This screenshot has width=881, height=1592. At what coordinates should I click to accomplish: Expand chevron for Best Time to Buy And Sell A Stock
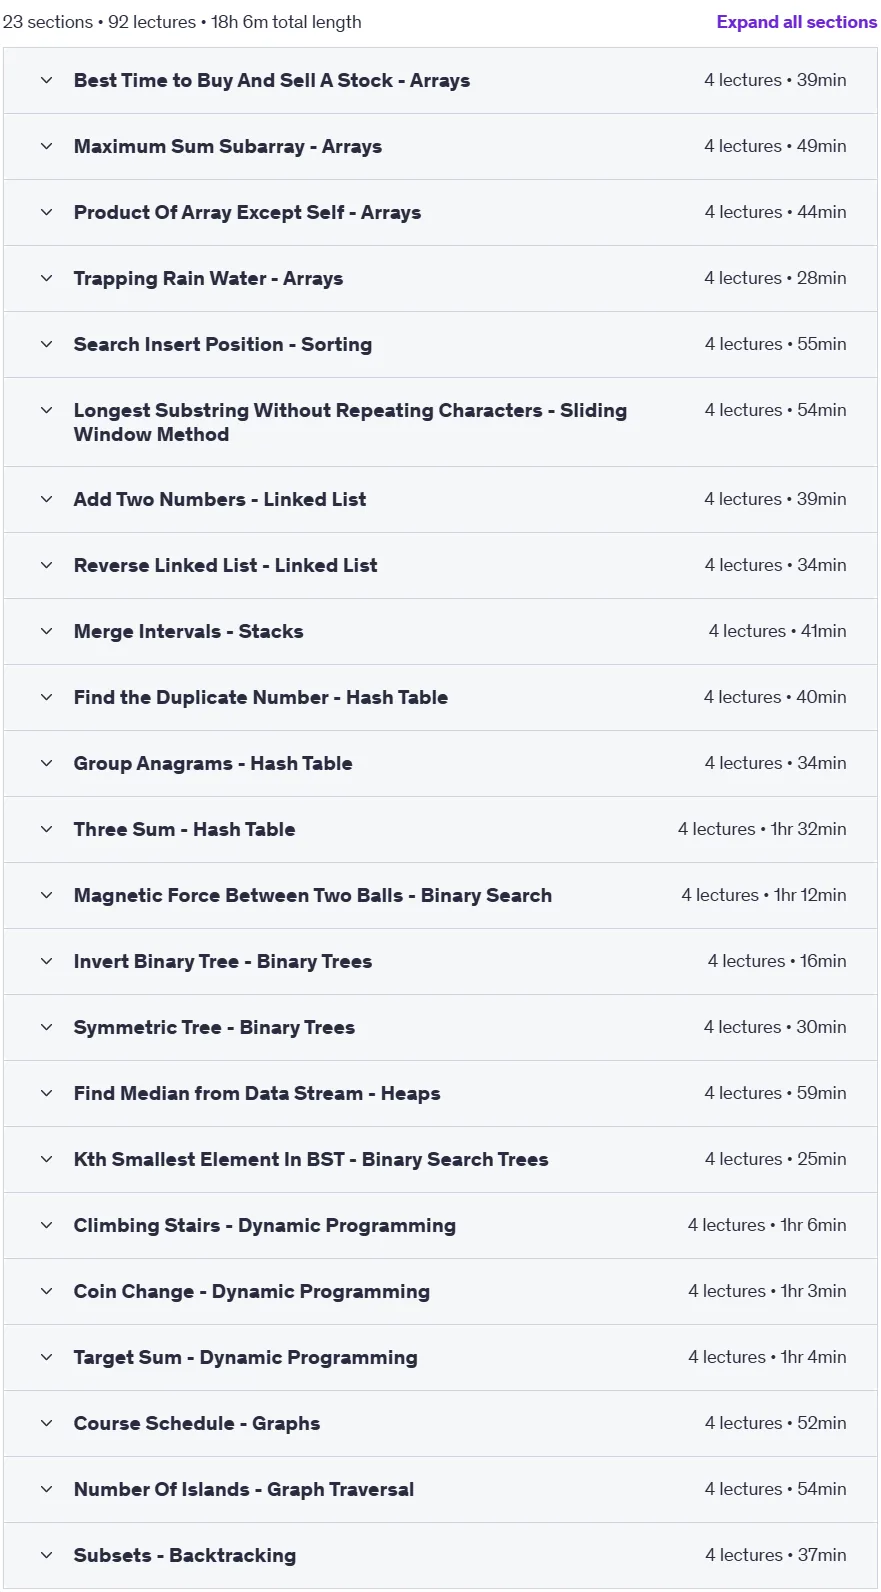[46, 80]
